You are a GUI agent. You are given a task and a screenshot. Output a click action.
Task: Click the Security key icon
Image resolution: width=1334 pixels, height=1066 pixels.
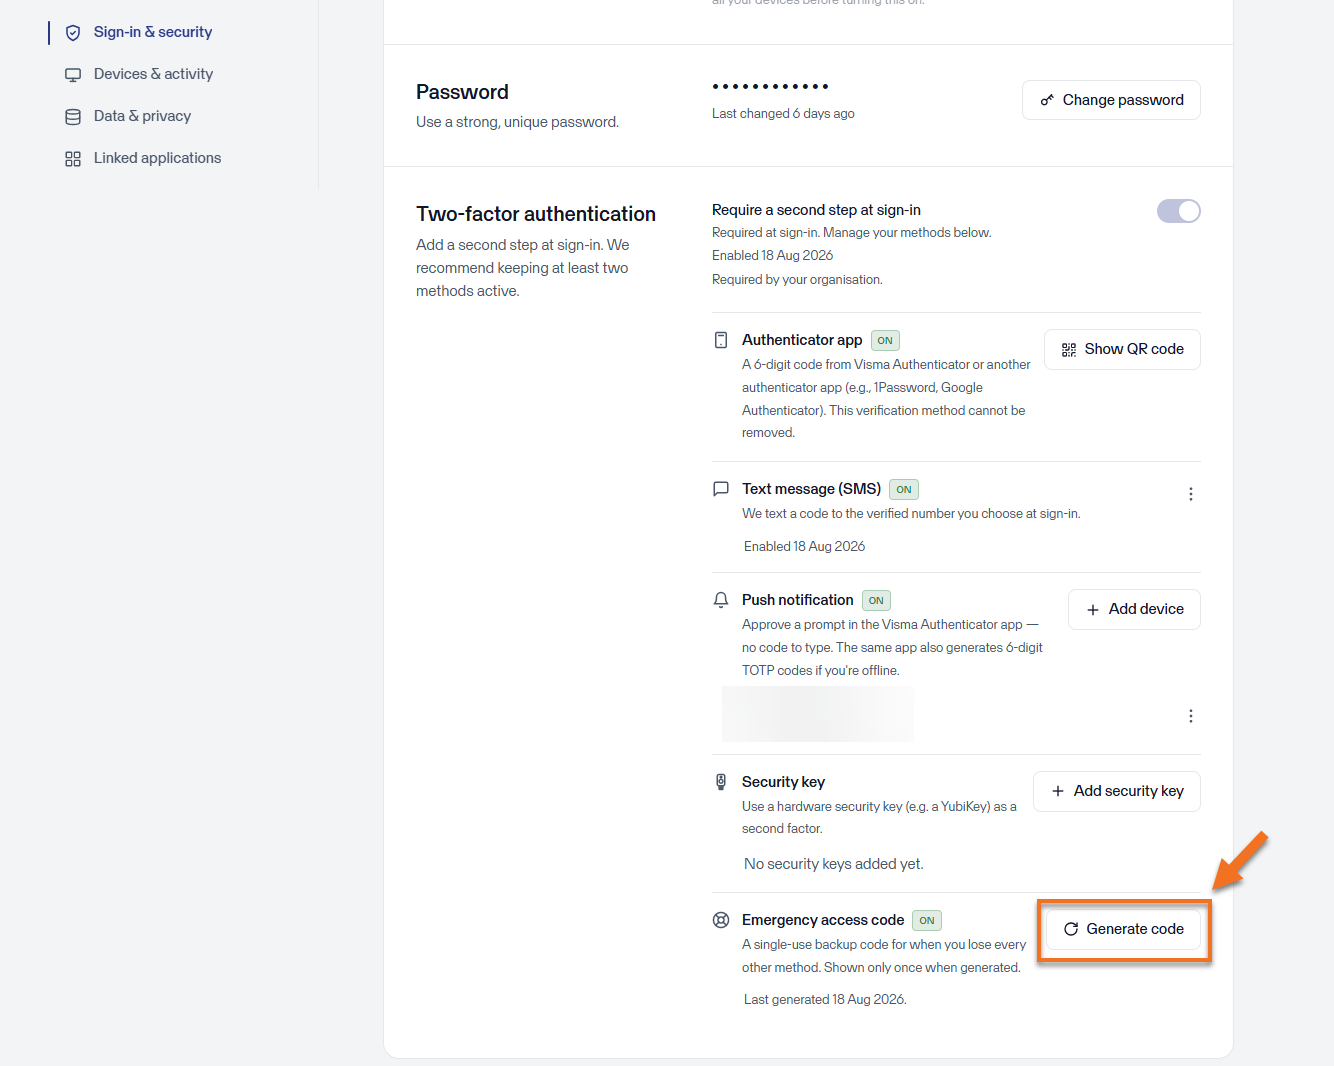(x=721, y=782)
